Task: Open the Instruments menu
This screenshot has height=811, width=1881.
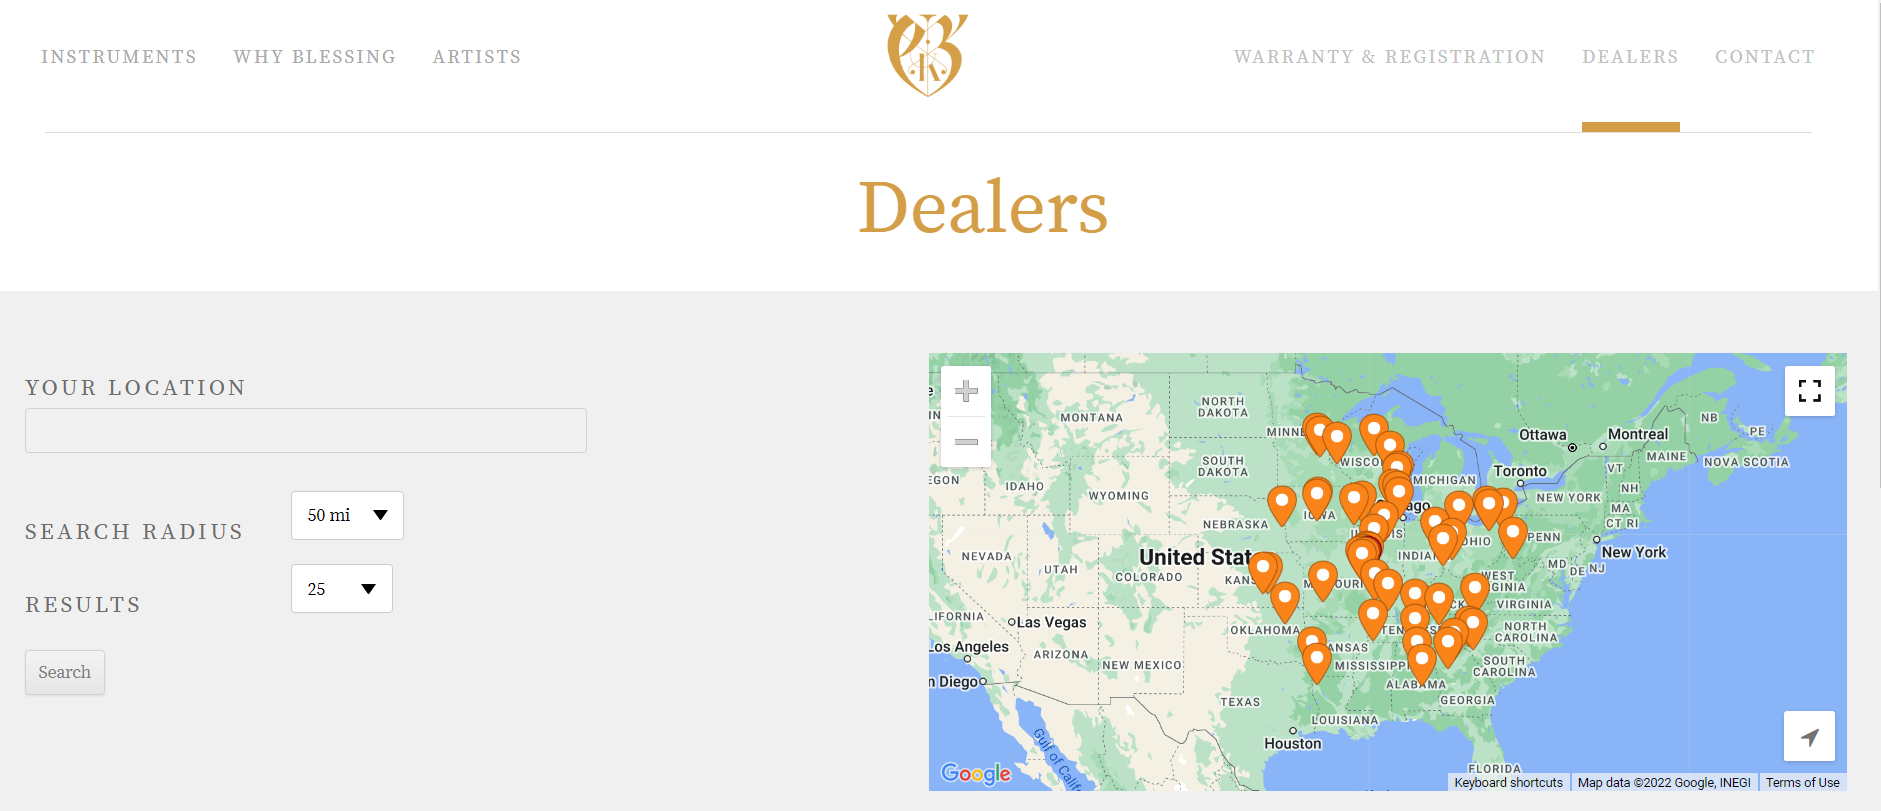Action: tap(119, 57)
